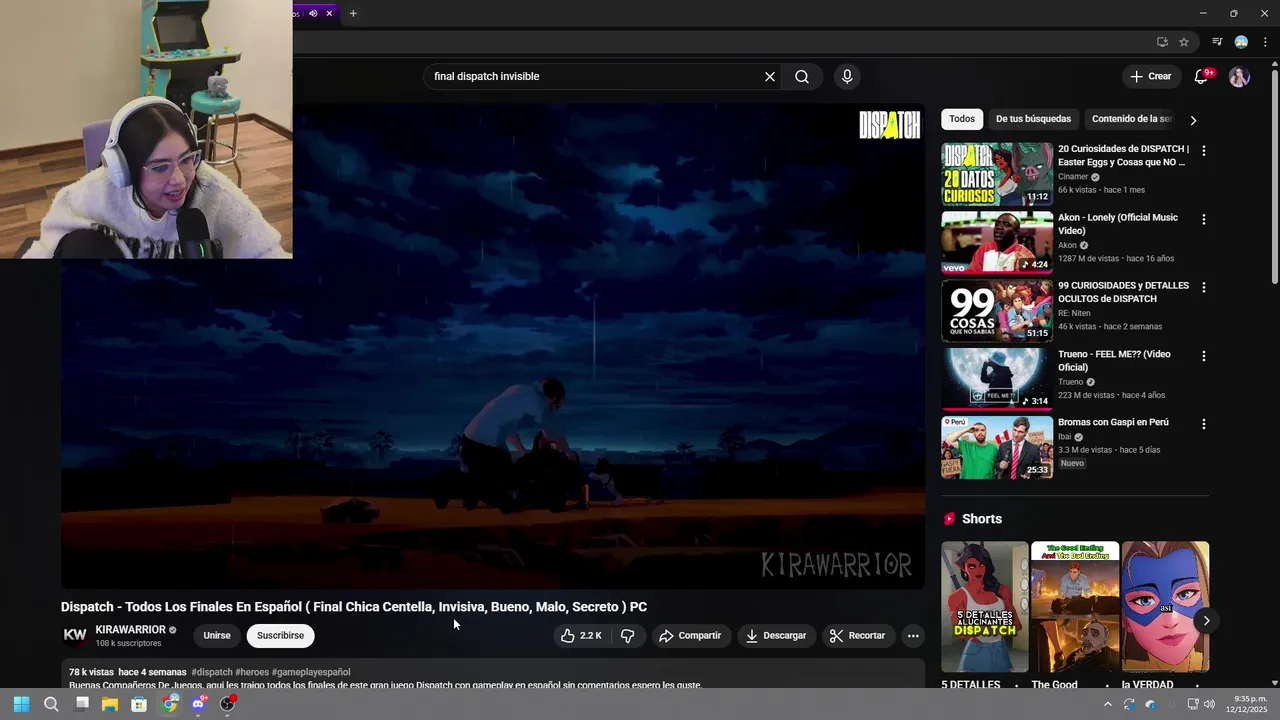Open options for the Trueno - FEEL ME?? video
Image resolution: width=1280 pixels, height=720 pixels.
click(1203, 356)
